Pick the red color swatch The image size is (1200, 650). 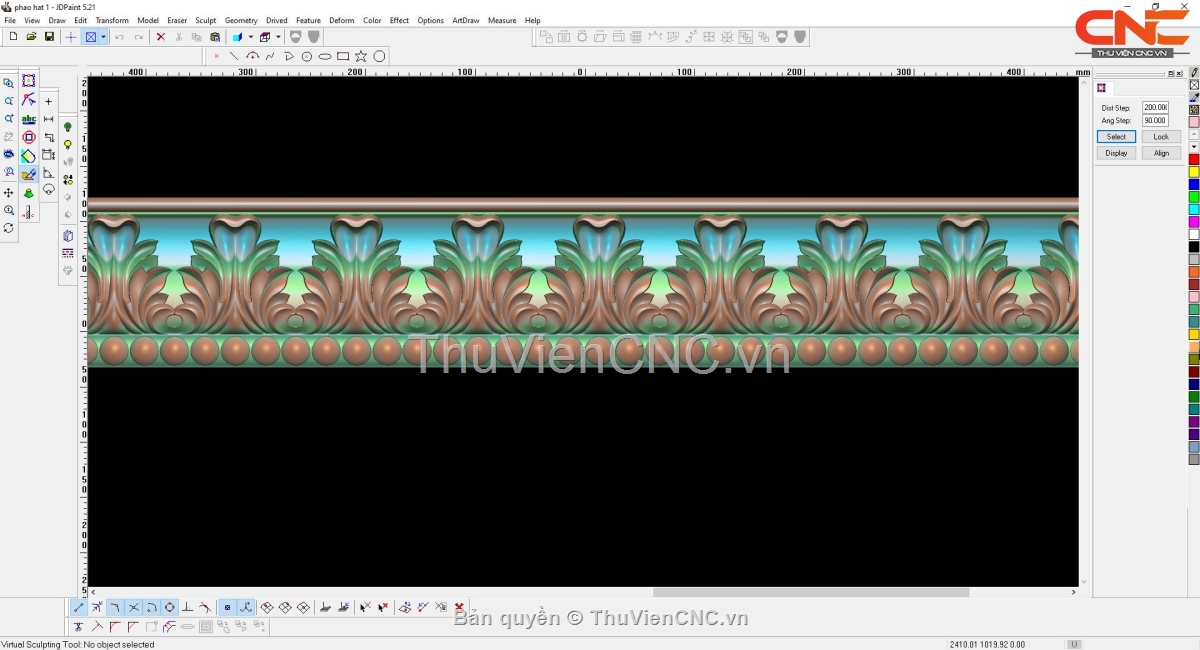pos(1193,160)
